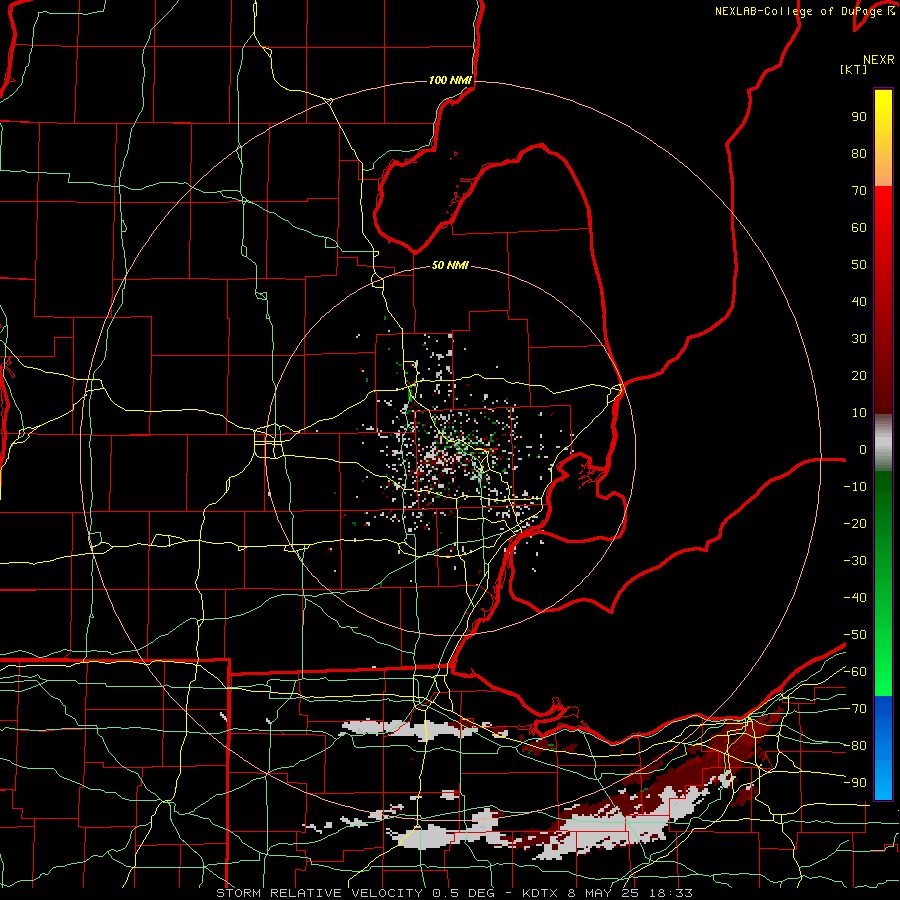Click the -40 value on the velocity scale
The image size is (900, 900).
point(855,598)
